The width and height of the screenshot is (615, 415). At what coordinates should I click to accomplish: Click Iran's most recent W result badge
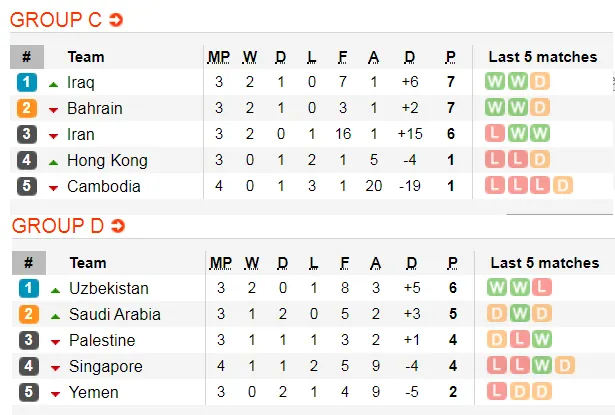click(x=540, y=134)
